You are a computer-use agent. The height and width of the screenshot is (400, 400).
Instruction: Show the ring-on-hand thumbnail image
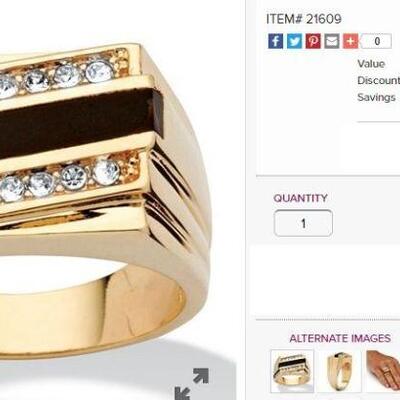(x=383, y=371)
